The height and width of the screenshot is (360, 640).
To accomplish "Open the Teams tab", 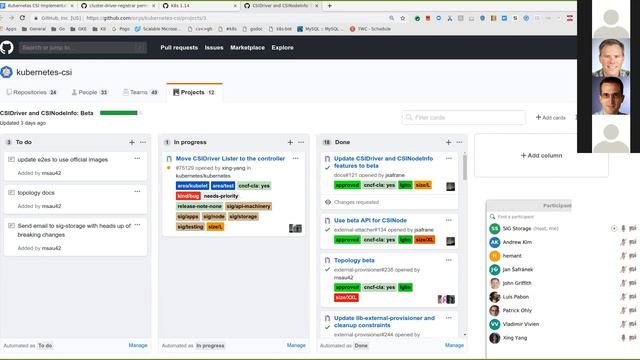I will click(140, 92).
